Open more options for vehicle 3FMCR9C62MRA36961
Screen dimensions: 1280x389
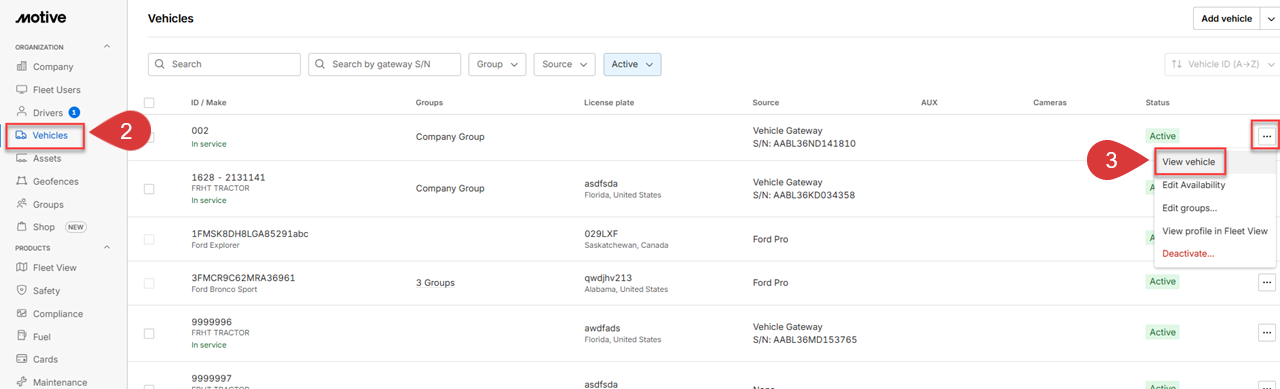[x=1267, y=283]
